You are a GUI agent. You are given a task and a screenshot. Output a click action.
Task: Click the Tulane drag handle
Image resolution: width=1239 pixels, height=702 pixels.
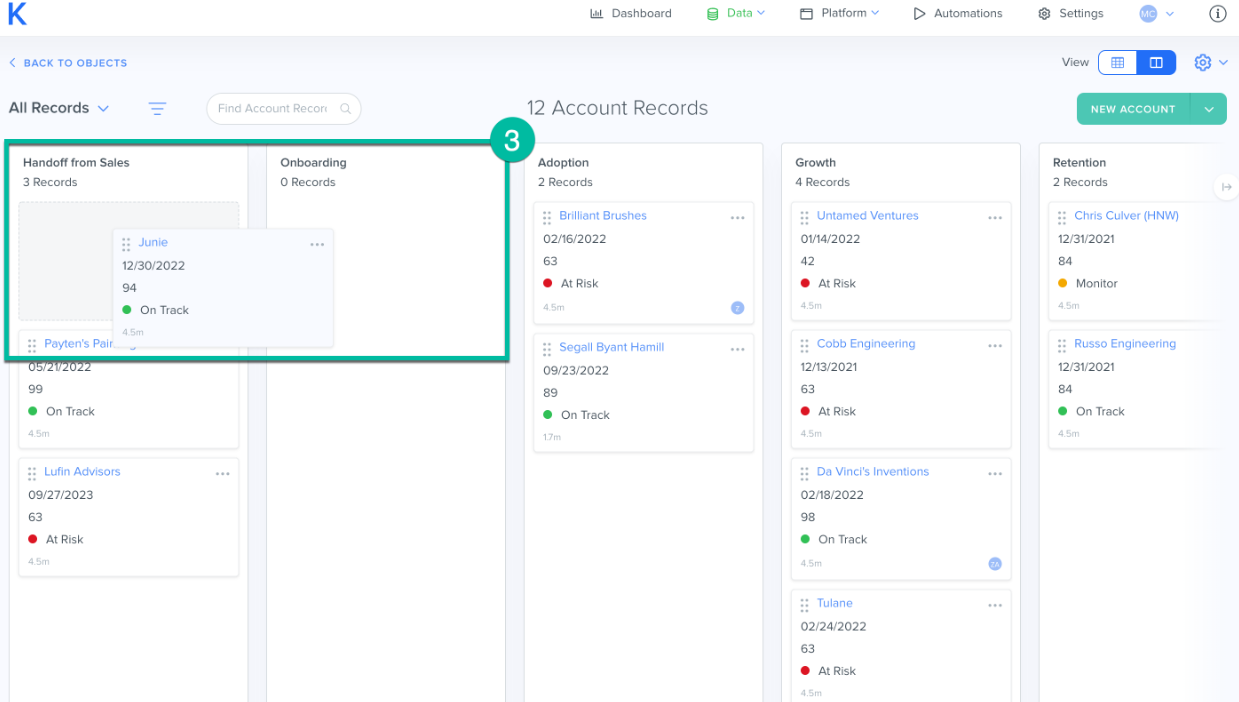tap(805, 605)
